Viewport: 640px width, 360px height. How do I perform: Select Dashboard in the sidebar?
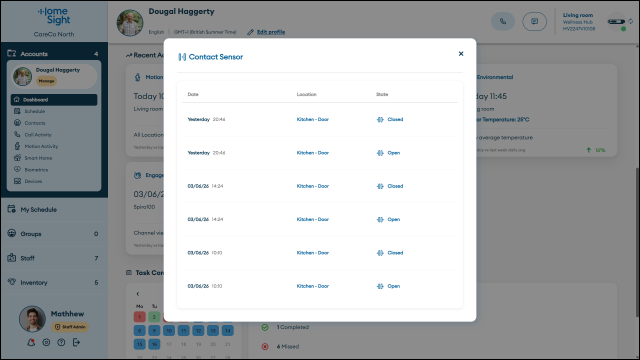pyautogui.click(x=54, y=100)
